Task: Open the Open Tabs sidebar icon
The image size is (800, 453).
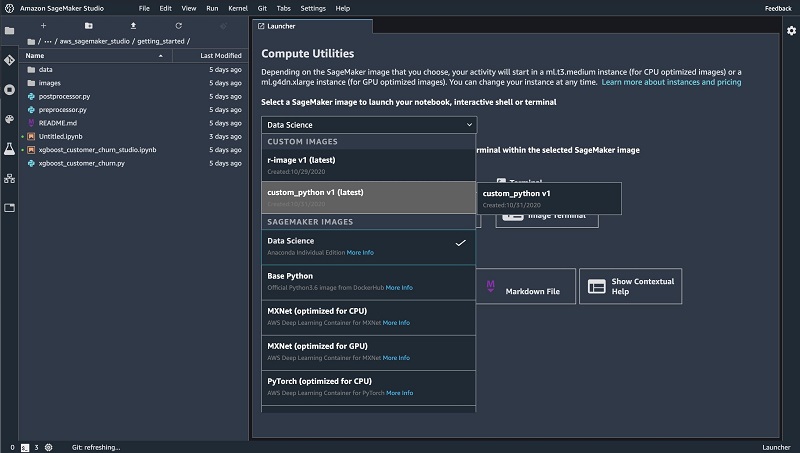Action: 9,208
